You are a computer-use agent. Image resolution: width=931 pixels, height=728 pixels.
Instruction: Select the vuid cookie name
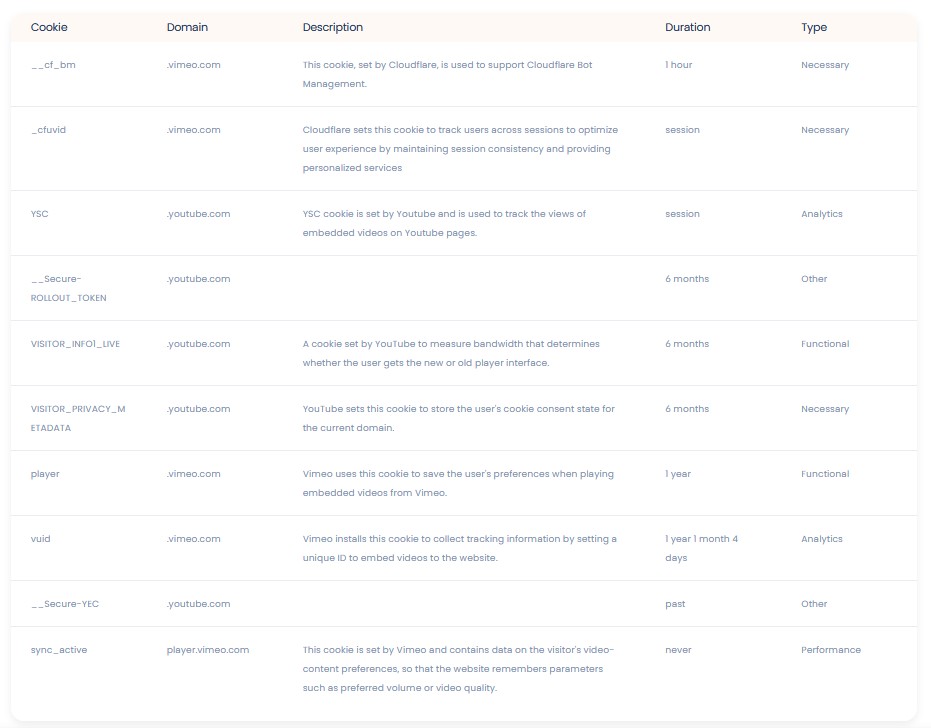click(41, 539)
